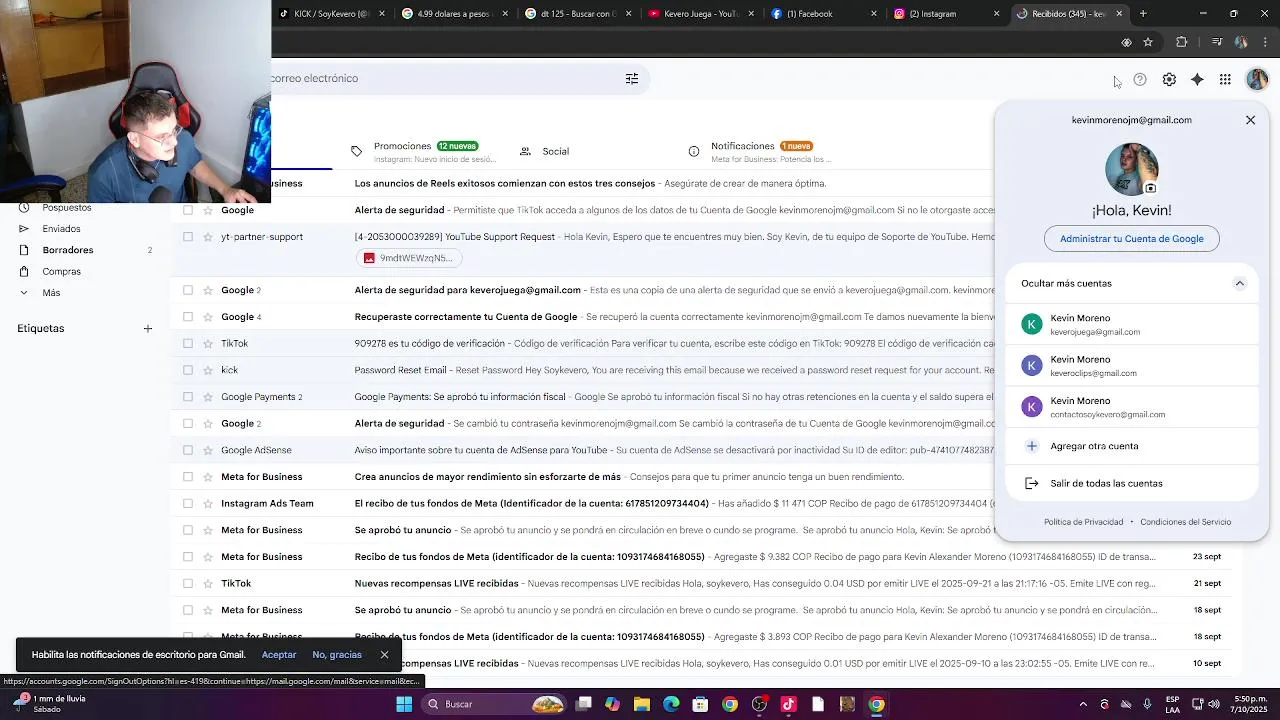Viewport: 1280px width, 720px height.
Task: Collapse Ocultar más cuentas chevron
Action: point(1239,283)
